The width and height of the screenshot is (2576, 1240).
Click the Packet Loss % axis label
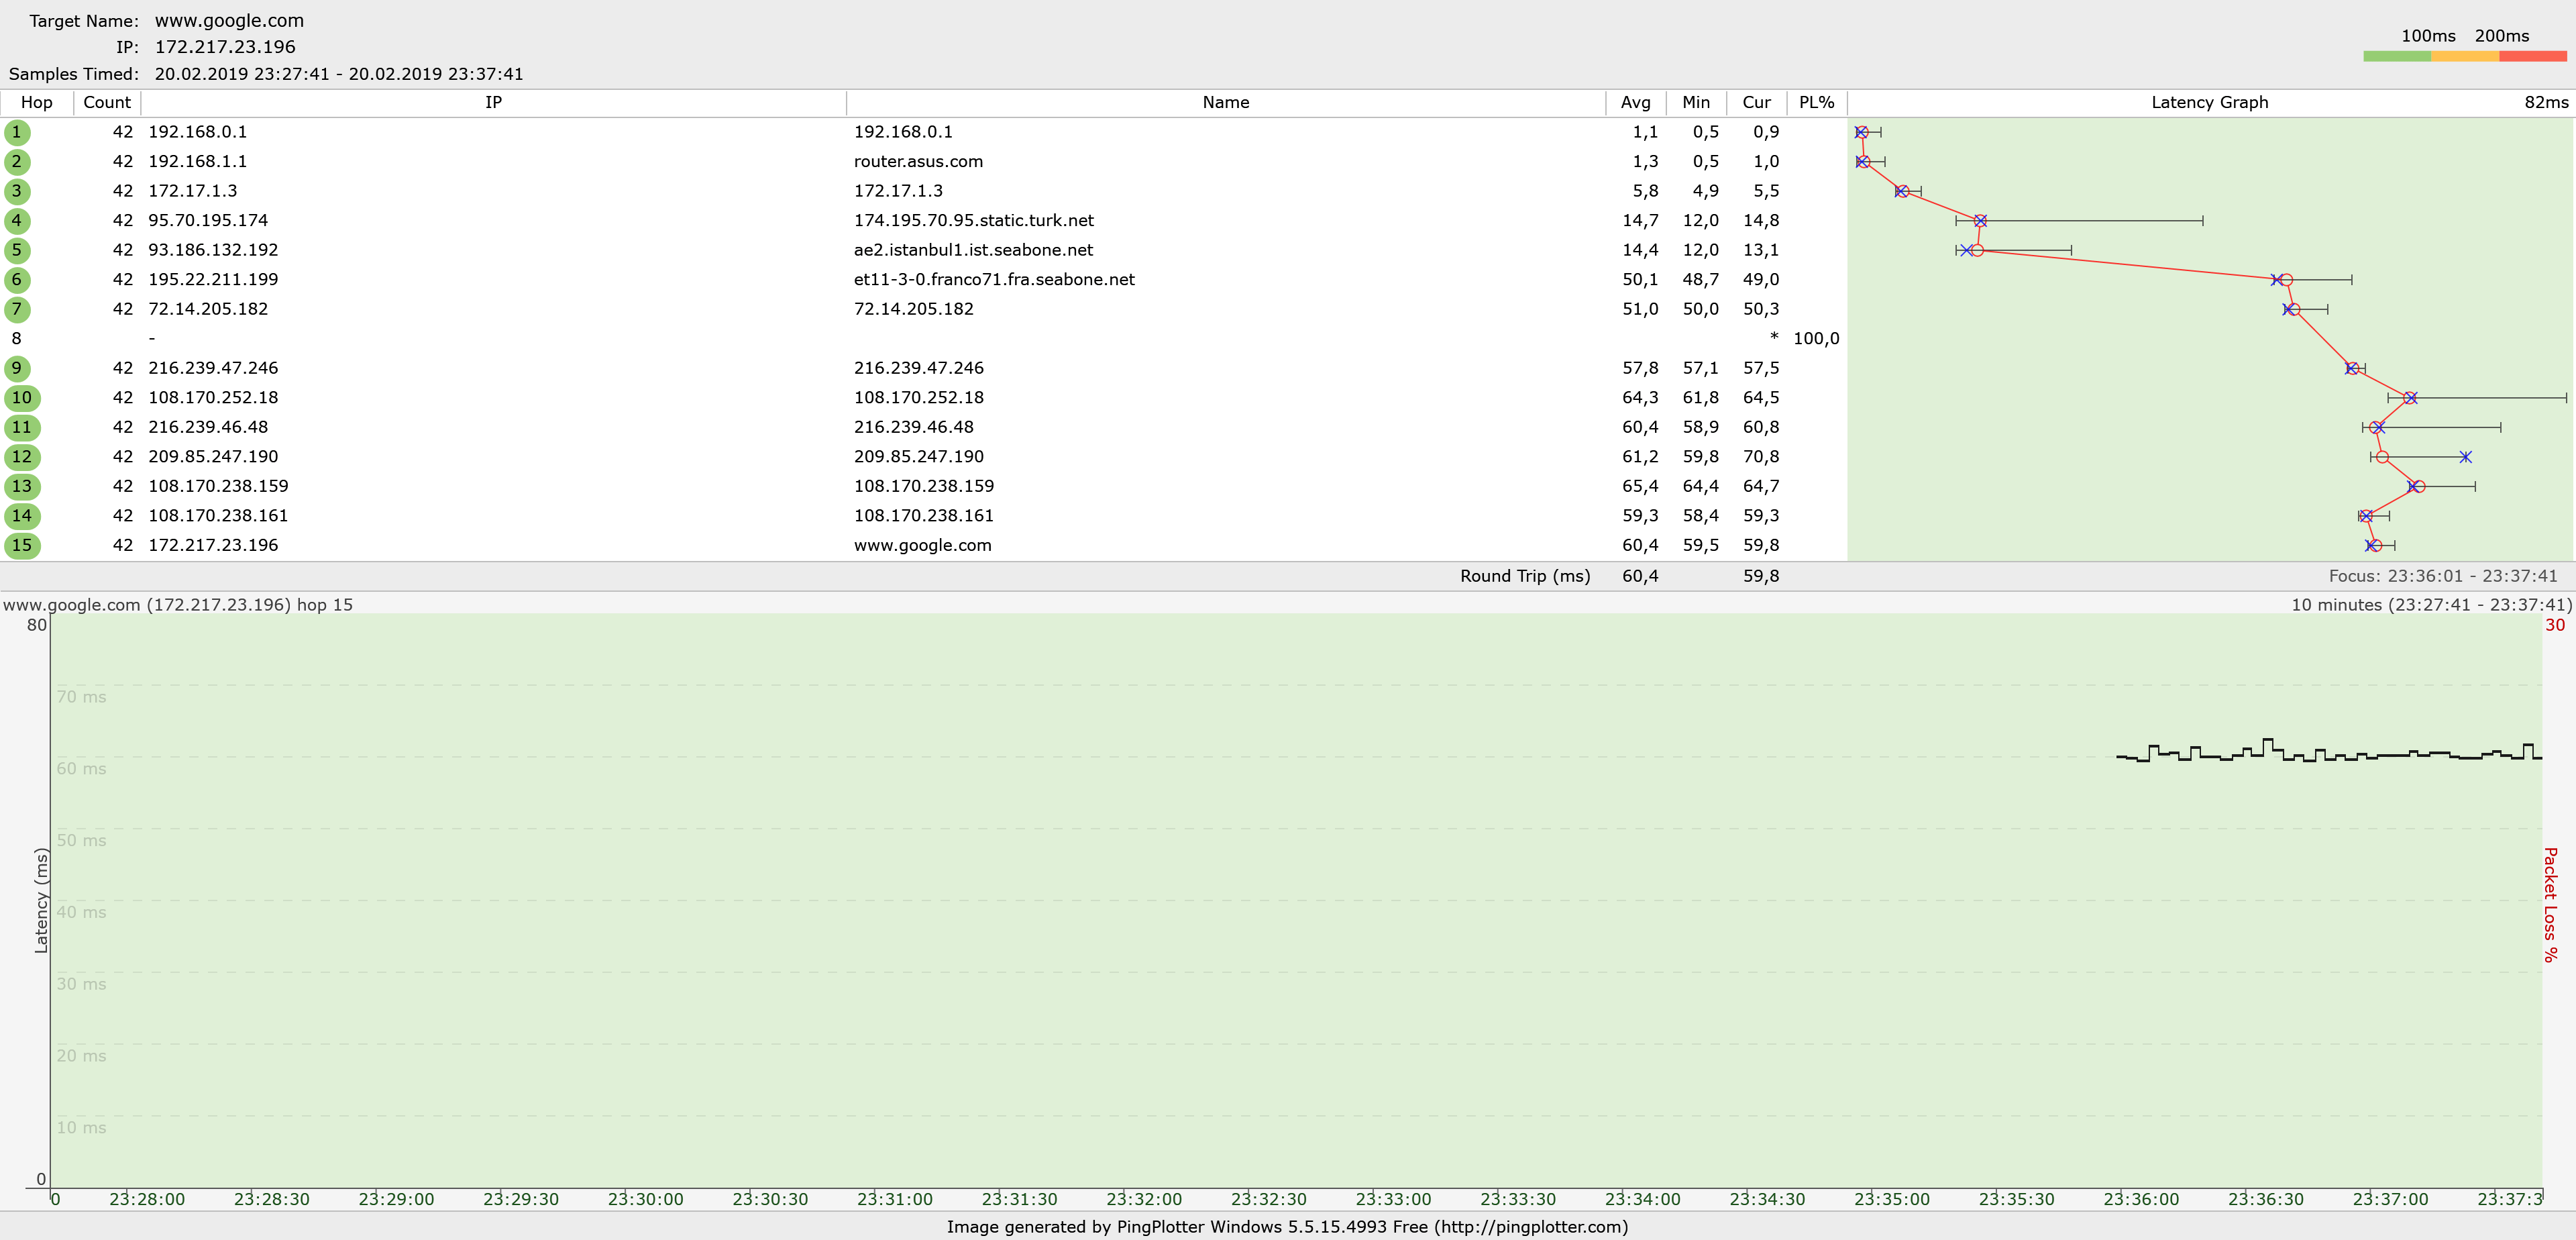2550,905
